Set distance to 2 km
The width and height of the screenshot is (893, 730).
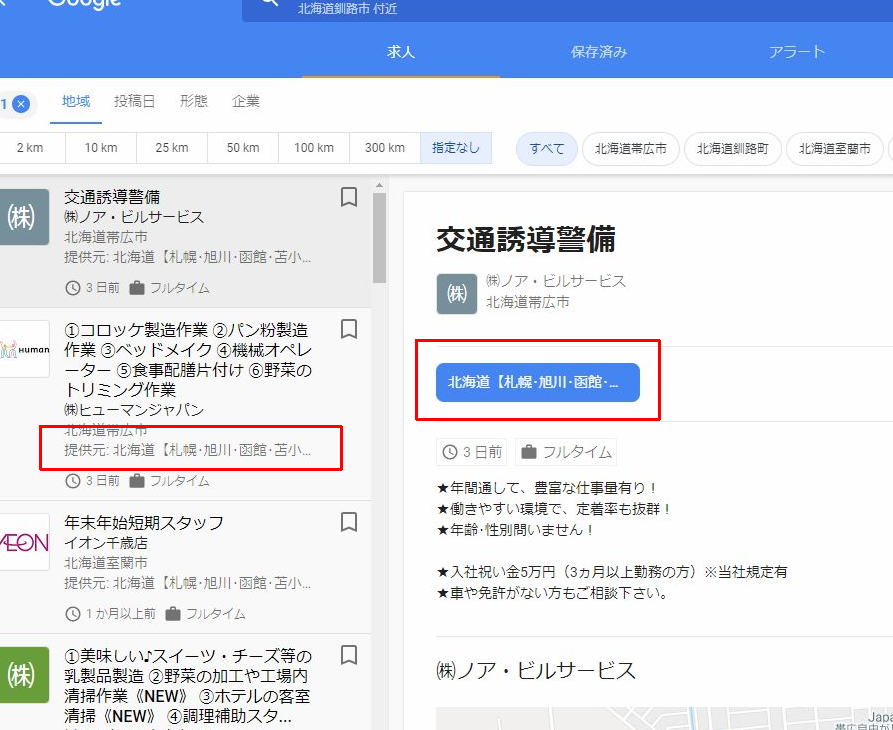click(31, 148)
